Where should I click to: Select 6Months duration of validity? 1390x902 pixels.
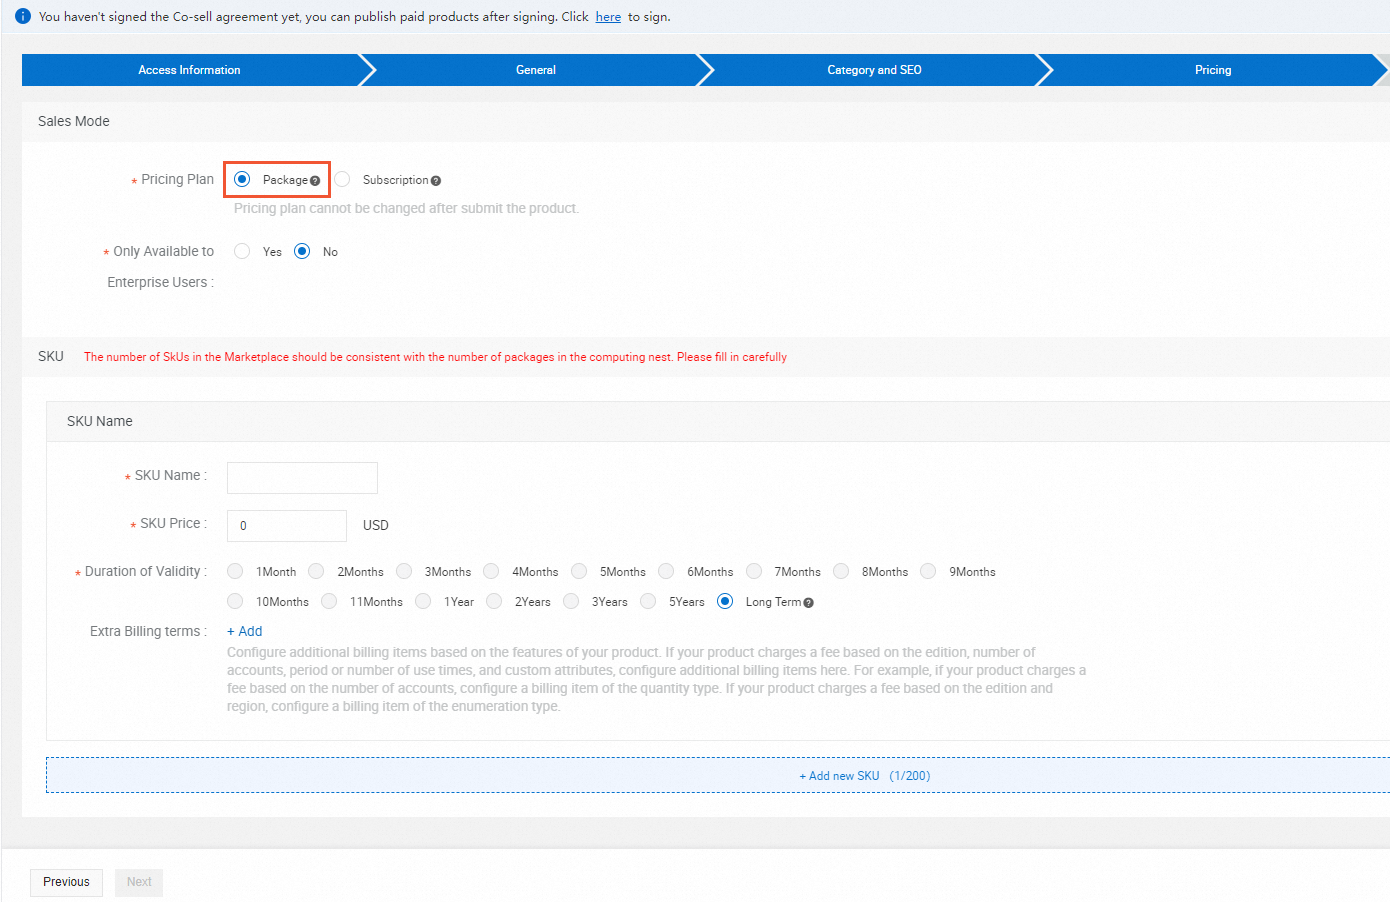tap(666, 571)
